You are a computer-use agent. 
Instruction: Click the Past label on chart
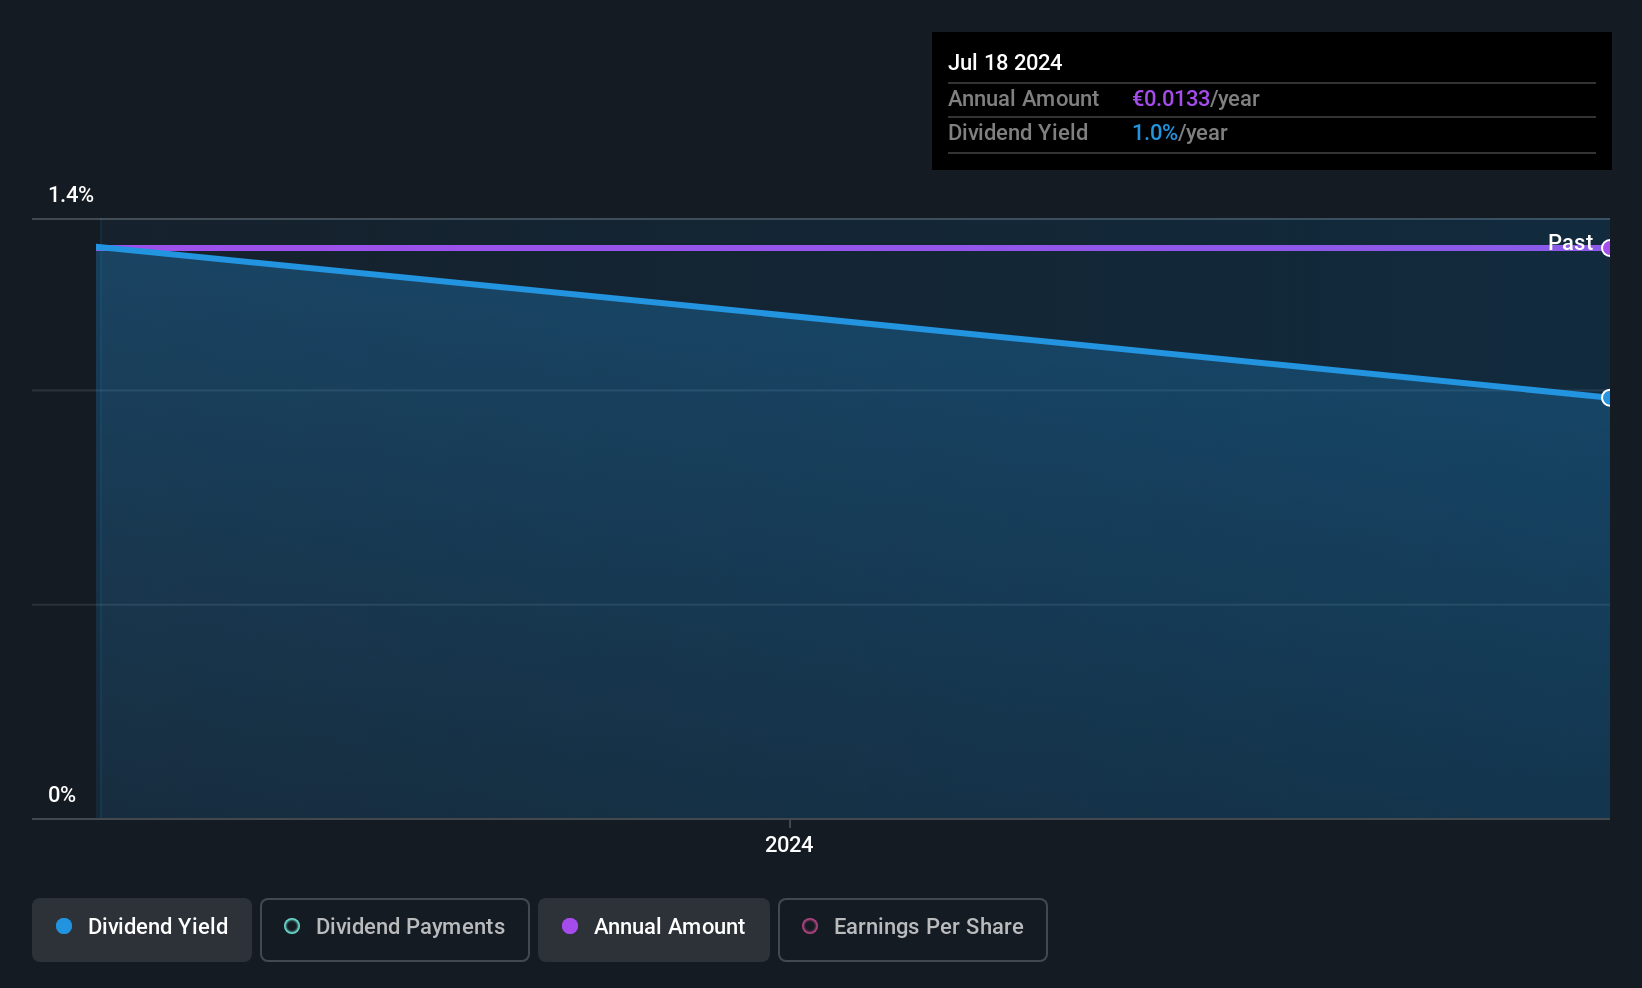click(x=1570, y=242)
